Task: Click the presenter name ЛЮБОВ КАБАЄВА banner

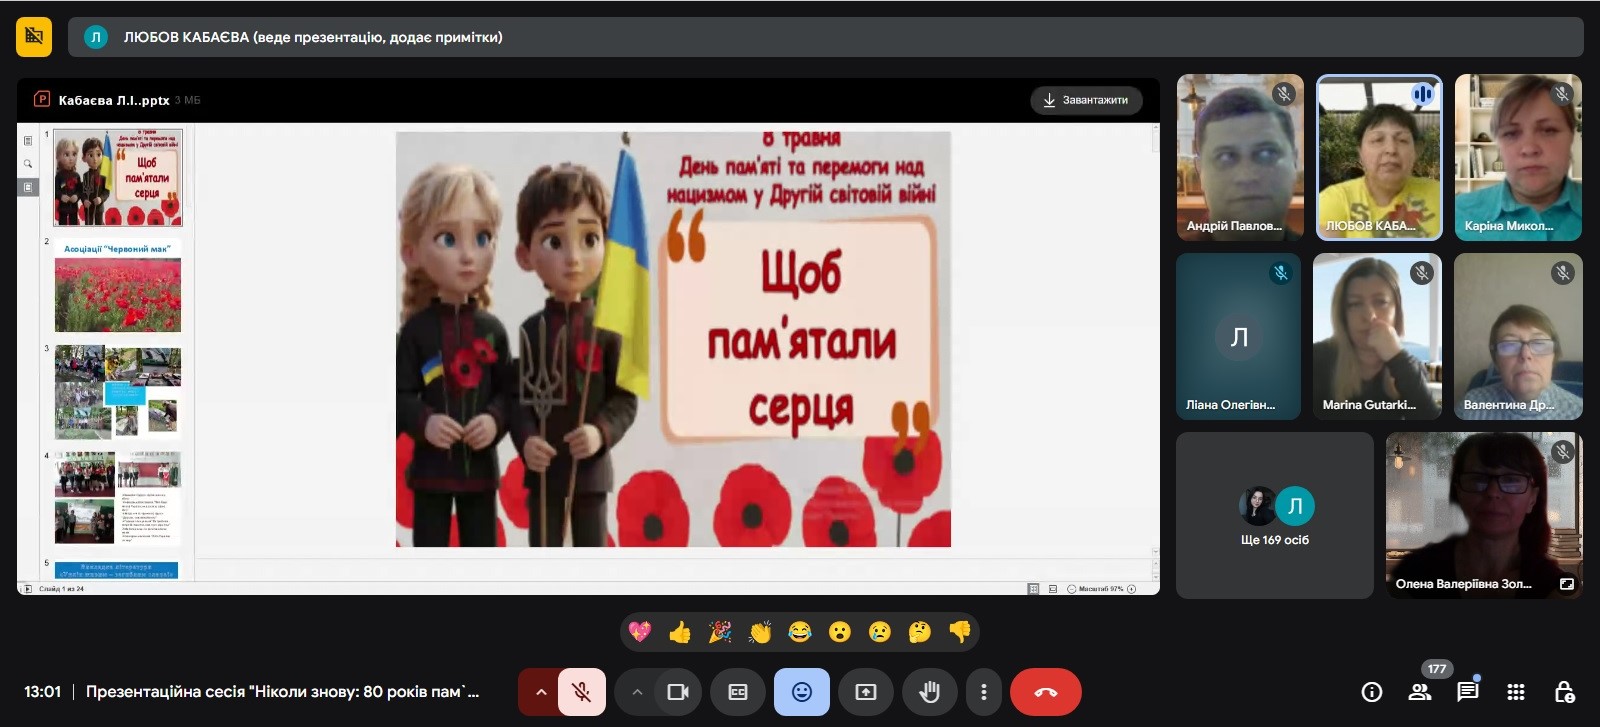Action: (826, 37)
